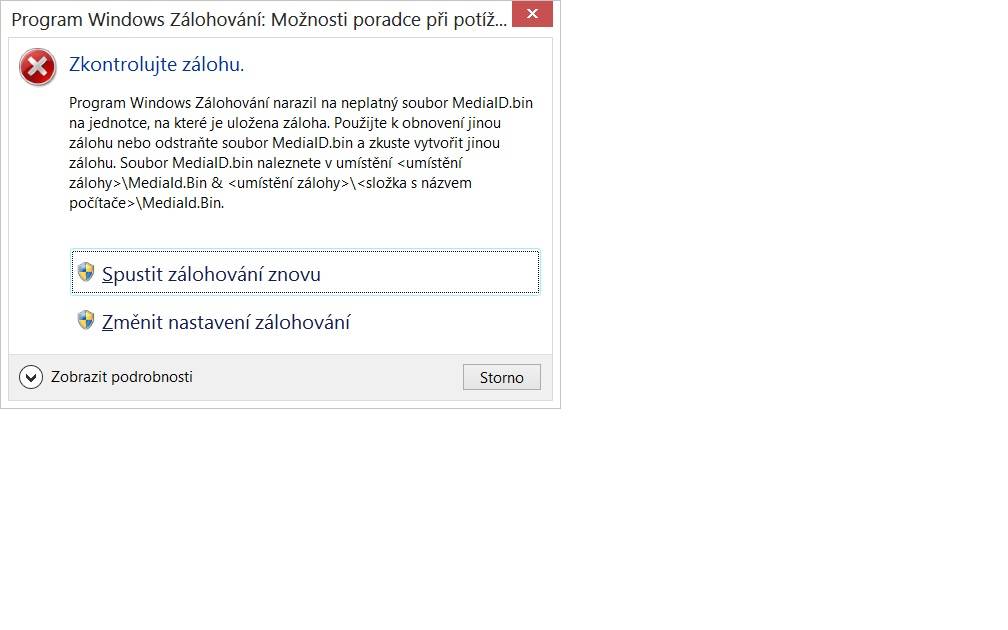Viewport: 1008px width, 630px height.
Task: Click blank white area right of the dialog
Action: click(771, 257)
